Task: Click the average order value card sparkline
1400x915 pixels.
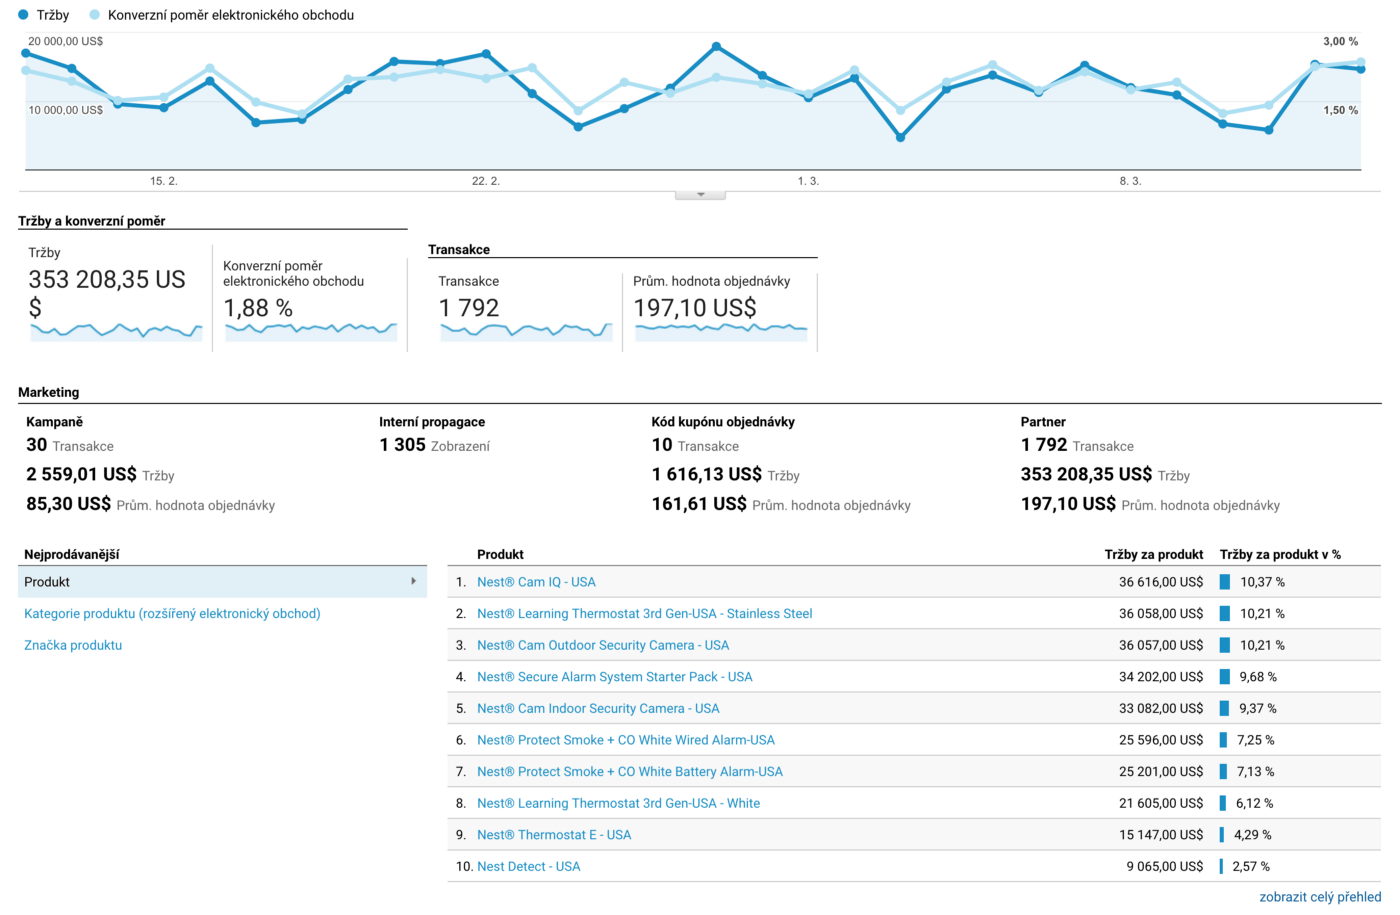Action: coord(721,331)
